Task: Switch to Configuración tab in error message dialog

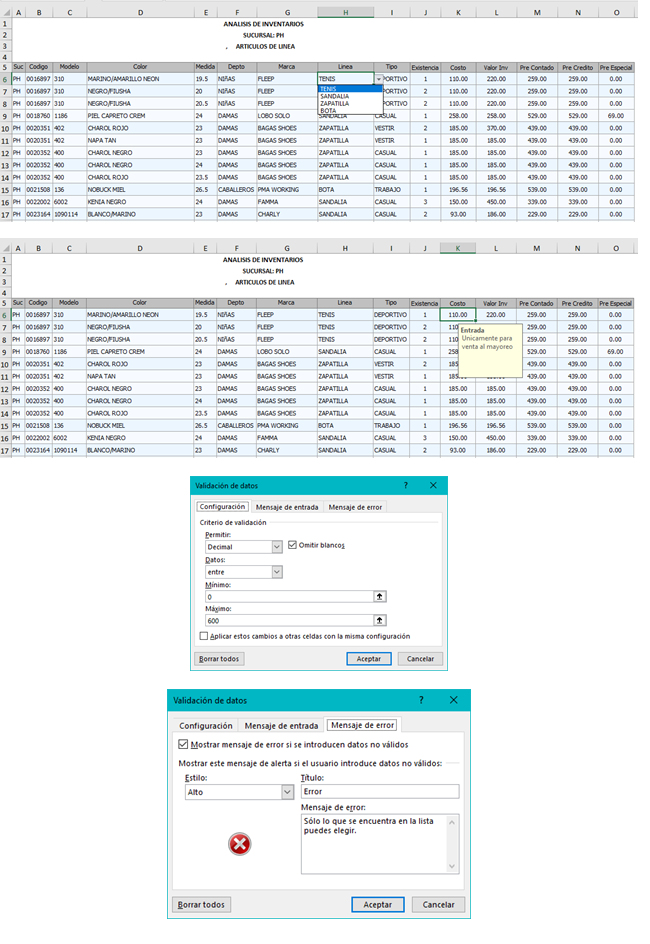Action: 206,725
